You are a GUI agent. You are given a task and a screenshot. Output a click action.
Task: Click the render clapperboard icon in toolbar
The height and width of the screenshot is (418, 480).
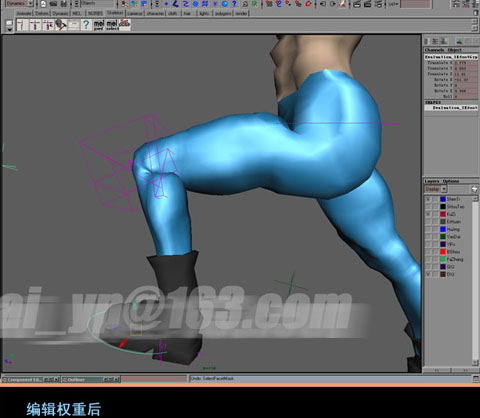[357, 4]
